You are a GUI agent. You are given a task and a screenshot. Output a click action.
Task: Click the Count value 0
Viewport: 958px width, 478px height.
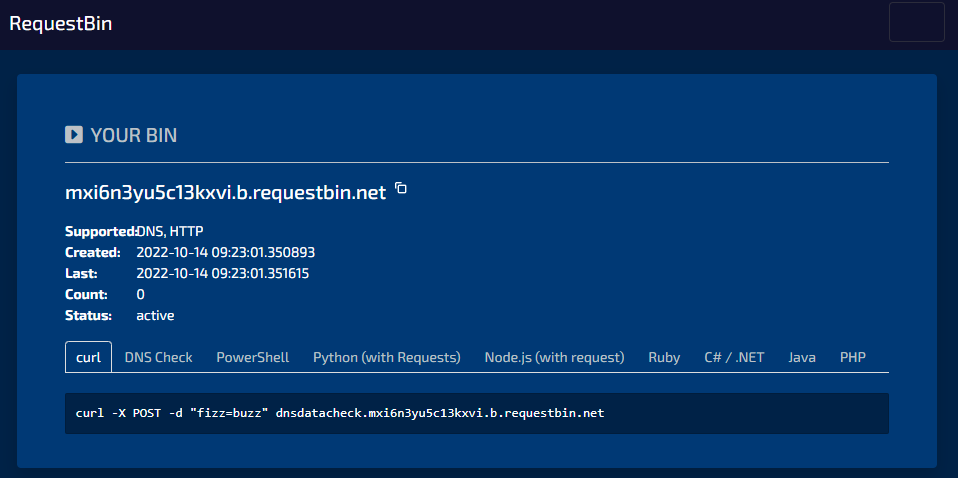tap(141, 295)
